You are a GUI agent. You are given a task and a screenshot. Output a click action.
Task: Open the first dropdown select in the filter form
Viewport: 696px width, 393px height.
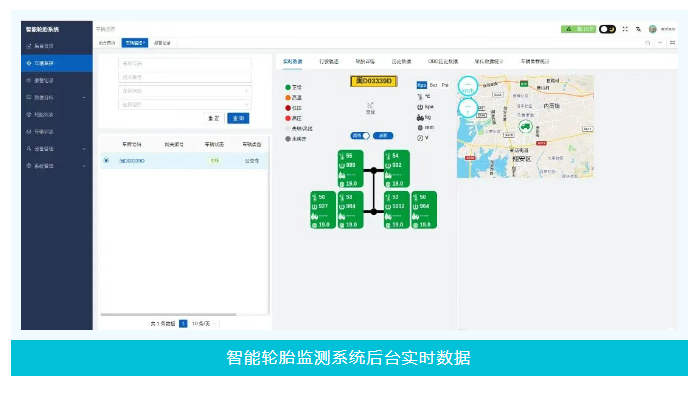pyautogui.click(x=185, y=91)
